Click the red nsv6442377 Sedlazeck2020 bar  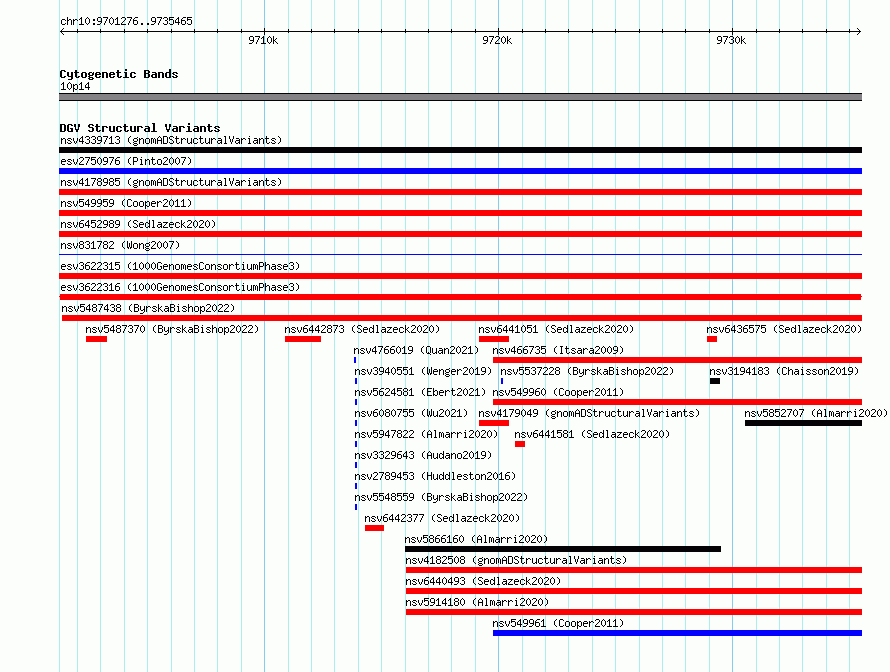(x=375, y=528)
